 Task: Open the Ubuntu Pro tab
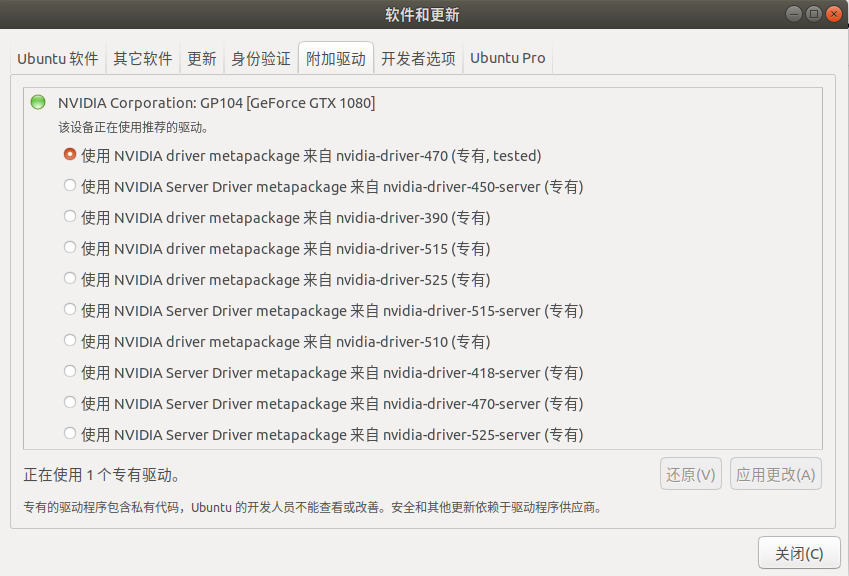coord(507,58)
